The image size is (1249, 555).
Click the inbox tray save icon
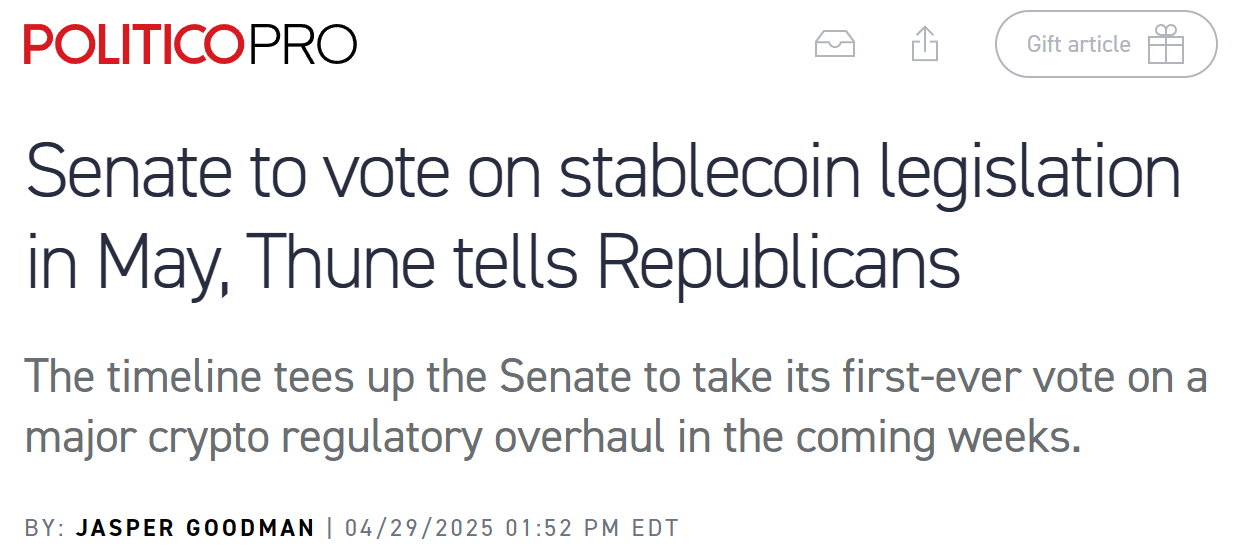click(835, 45)
